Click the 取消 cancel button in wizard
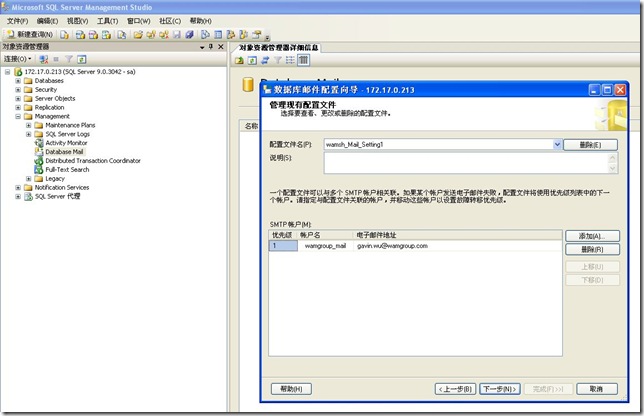644x416 pixels. [x=596, y=389]
